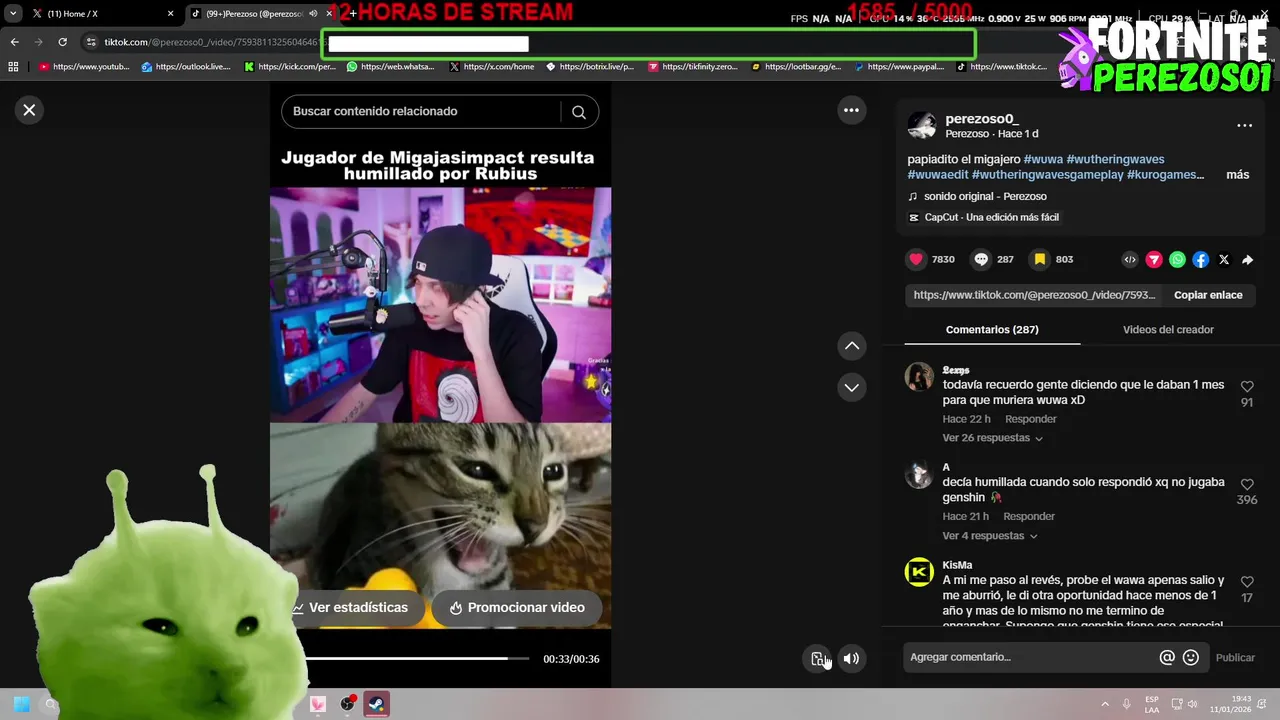The image size is (1280, 720).
Task: Open the kick.com bookmark
Action: [x=290, y=67]
